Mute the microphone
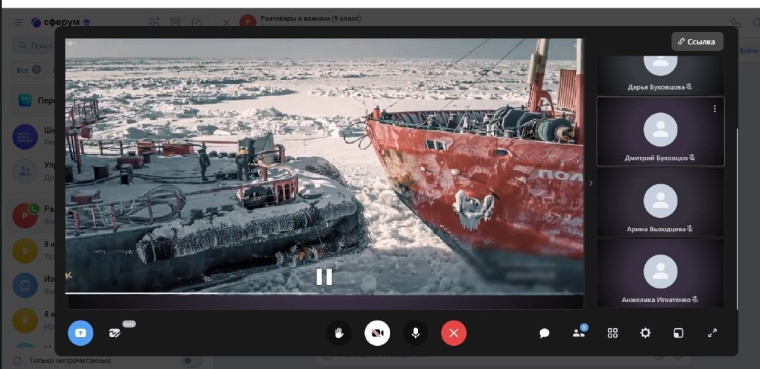 415,333
